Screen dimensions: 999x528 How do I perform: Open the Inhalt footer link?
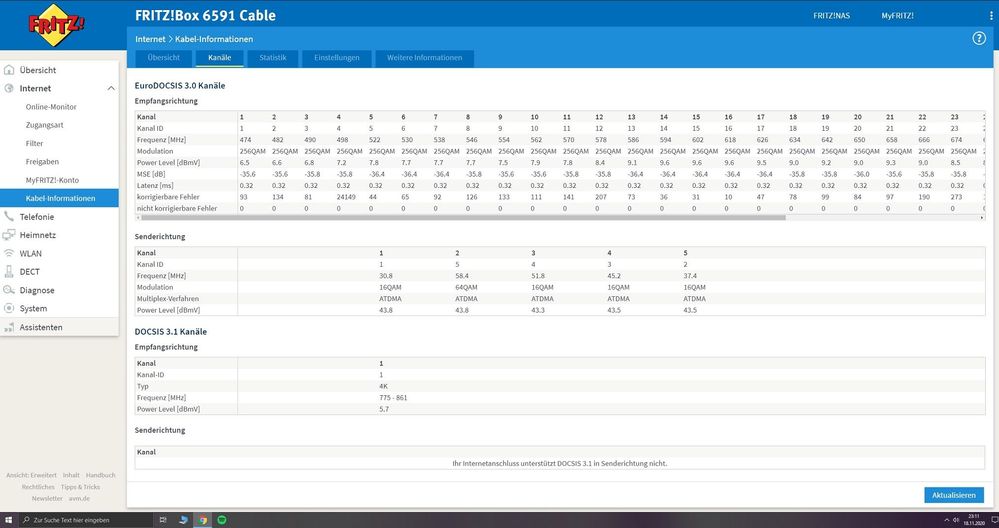click(71, 475)
